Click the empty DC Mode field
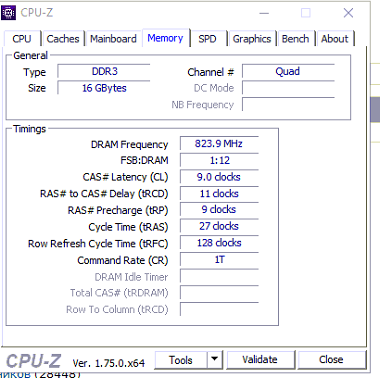380x378 pixels. point(288,88)
